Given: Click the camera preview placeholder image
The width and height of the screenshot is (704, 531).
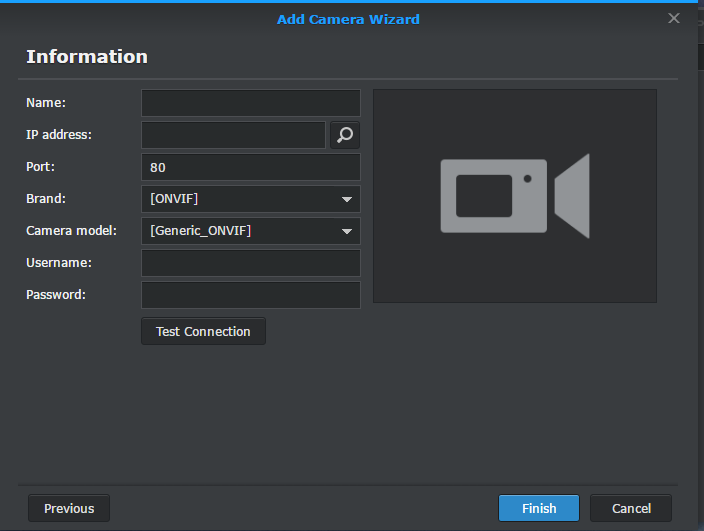Looking at the screenshot, I should pos(514,196).
